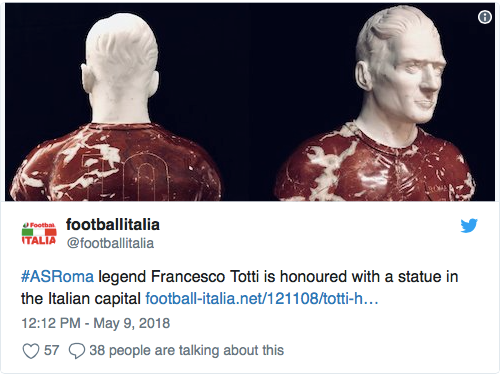502x374 pixels.
Task: Click the 'Francesco Totti is honoured' tweet text
Action: 212,277
